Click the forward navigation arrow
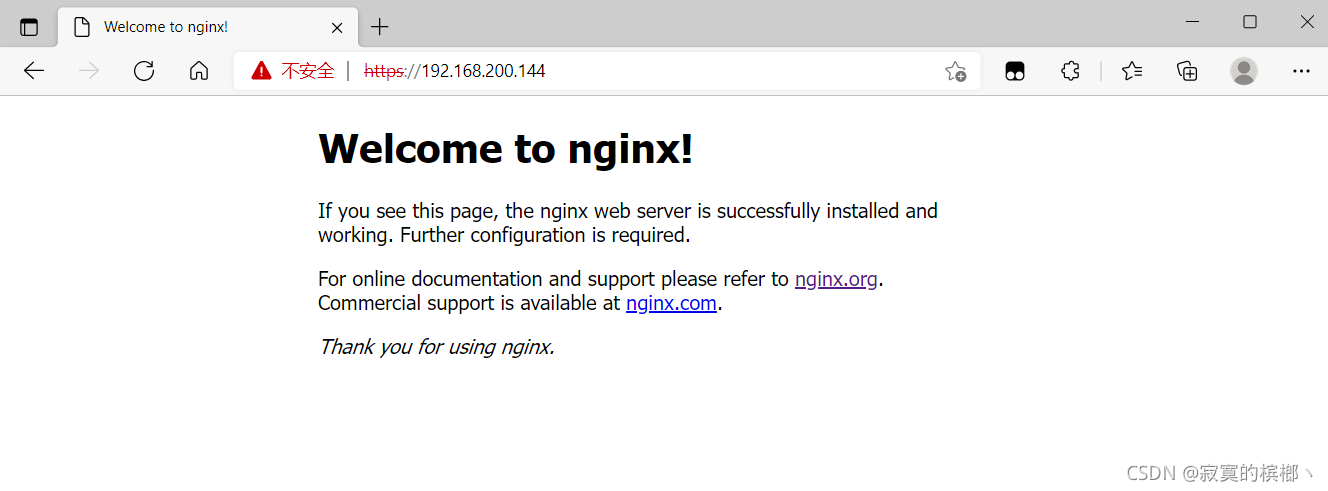Image resolution: width=1328 pixels, height=491 pixels. (89, 71)
